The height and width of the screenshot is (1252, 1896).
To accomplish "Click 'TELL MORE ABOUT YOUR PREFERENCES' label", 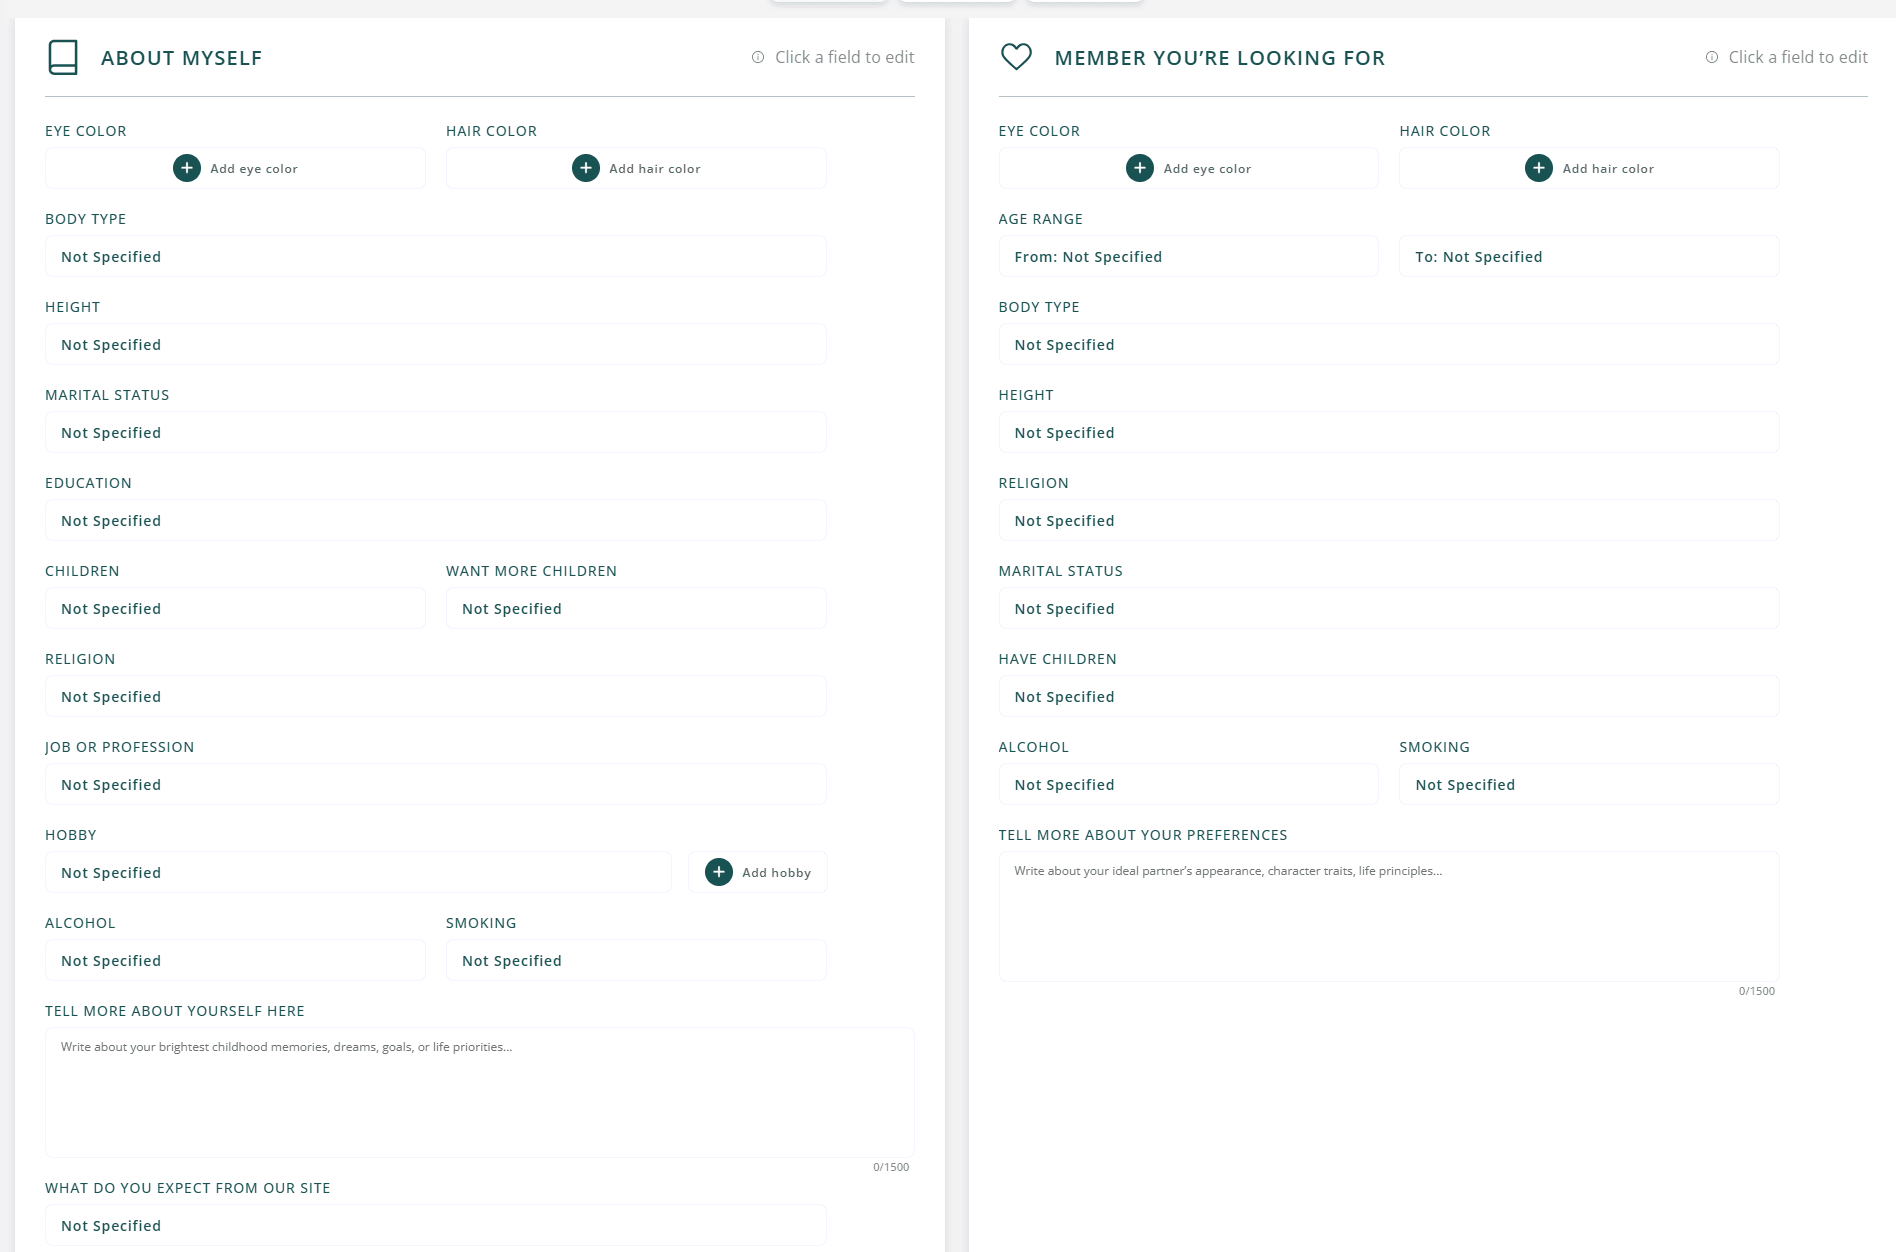I will tap(1143, 835).
